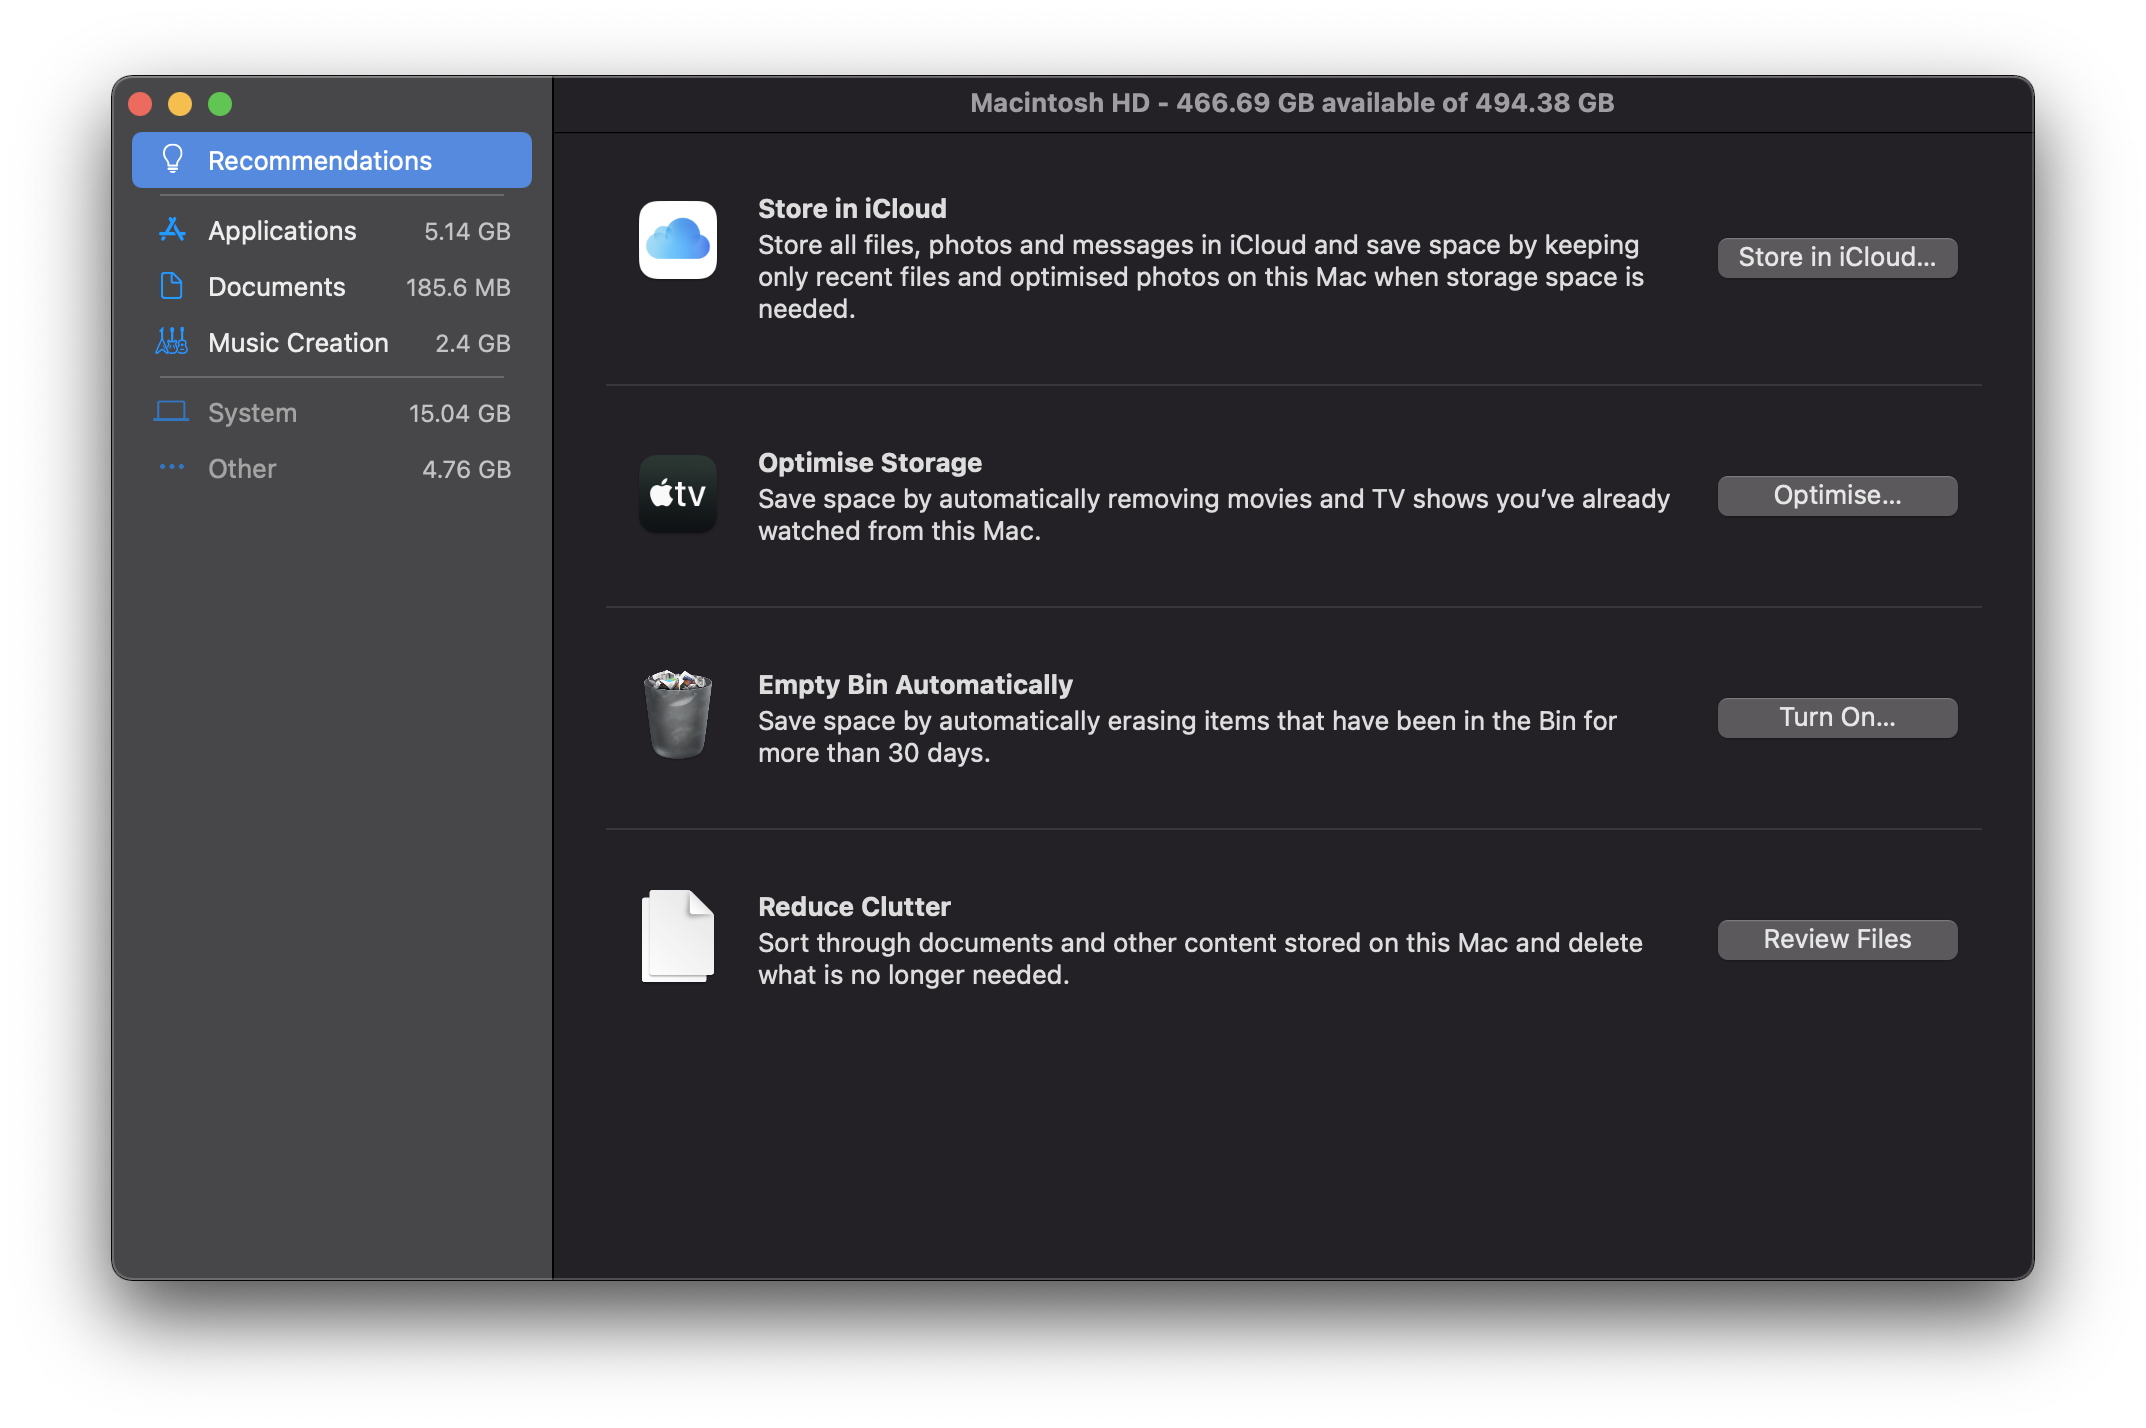2146x1428 pixels.
Task: Select the Other sidebar item
Action: coord(242,467)
